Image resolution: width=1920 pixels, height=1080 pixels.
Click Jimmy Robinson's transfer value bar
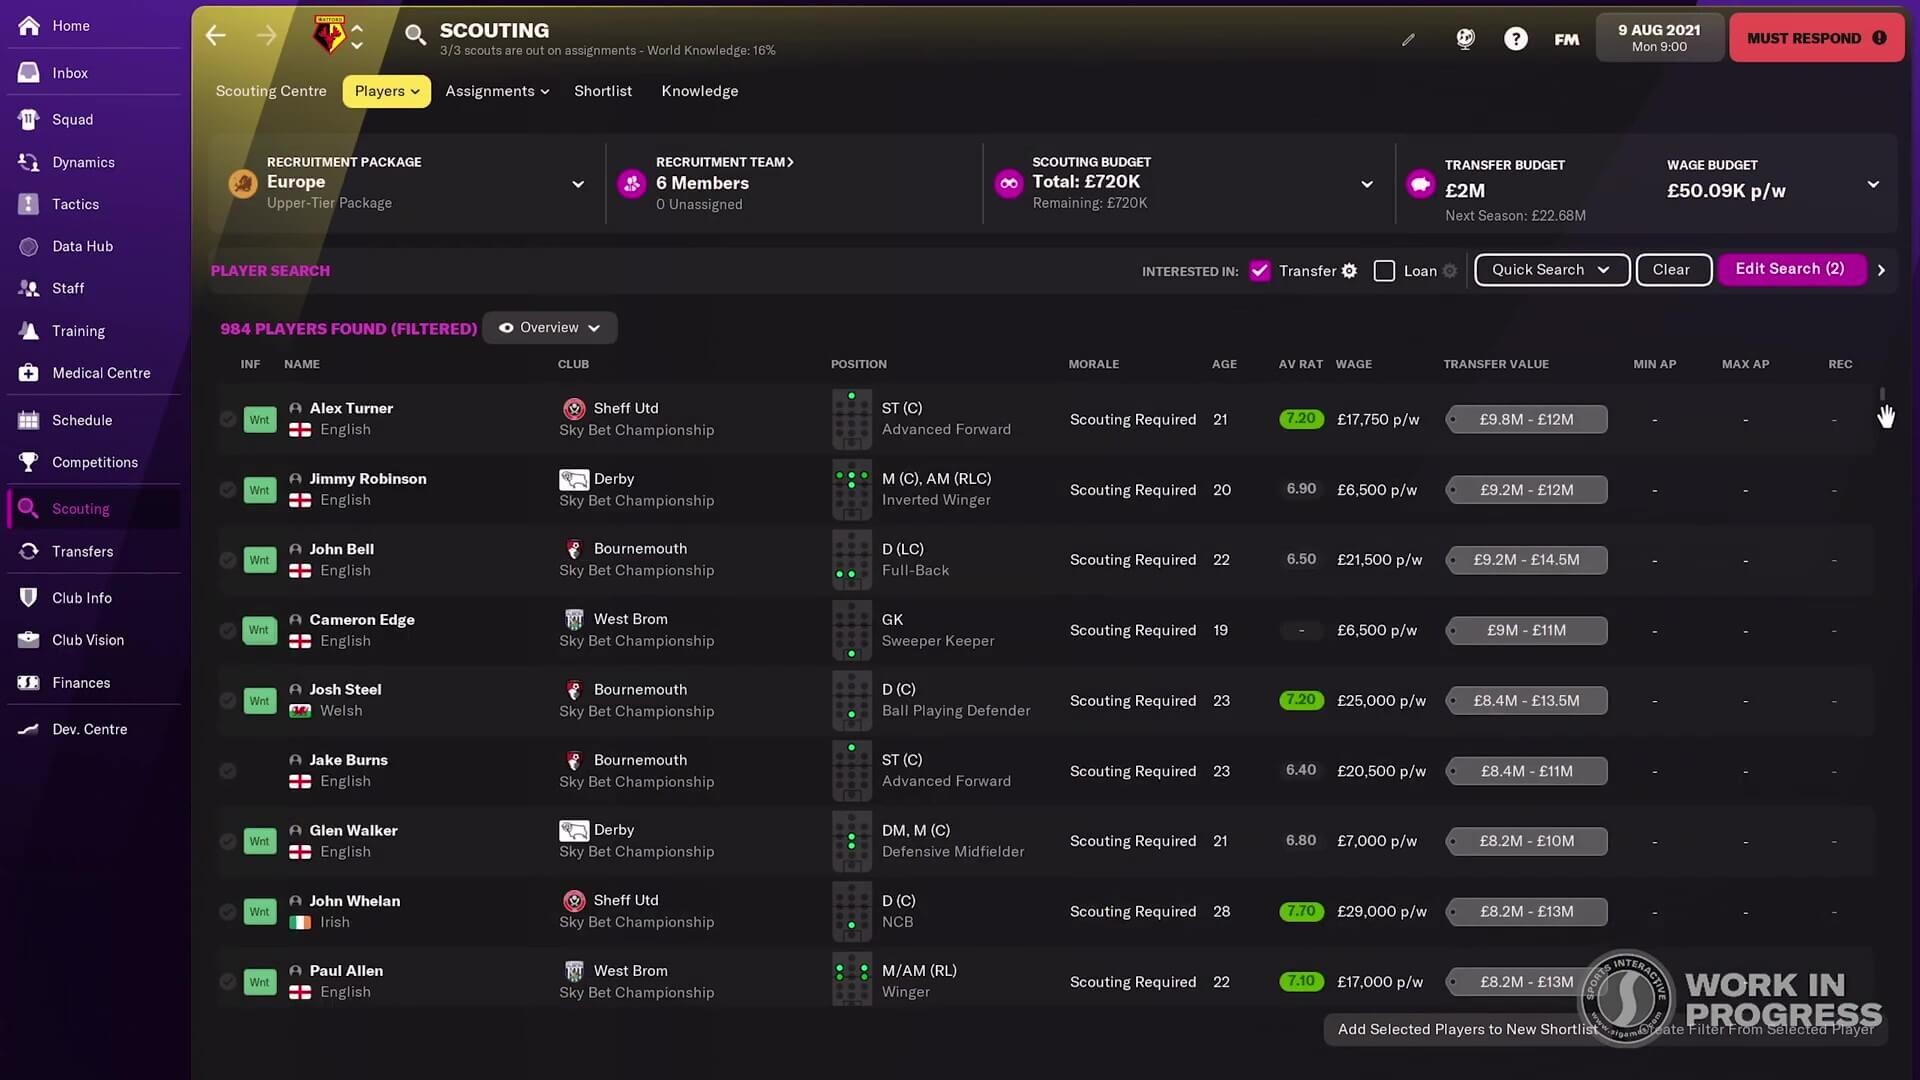click(1526, 490)
